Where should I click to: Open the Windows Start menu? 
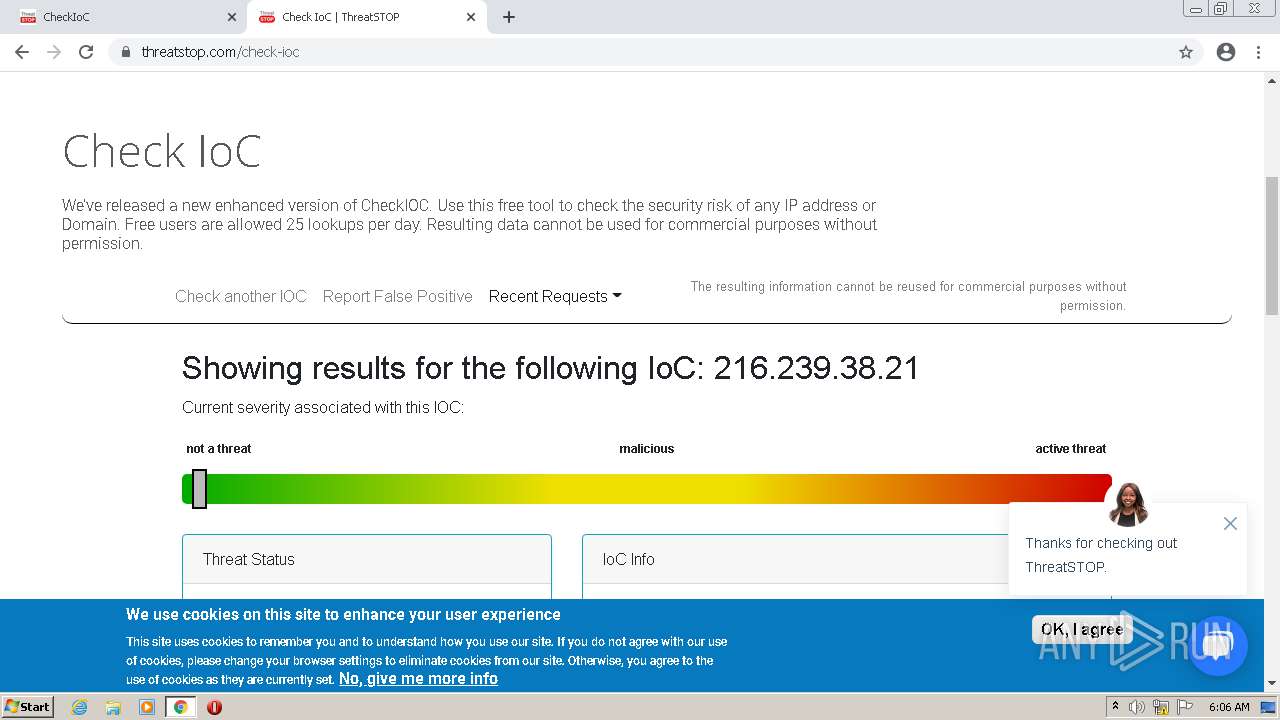(28, 706)
